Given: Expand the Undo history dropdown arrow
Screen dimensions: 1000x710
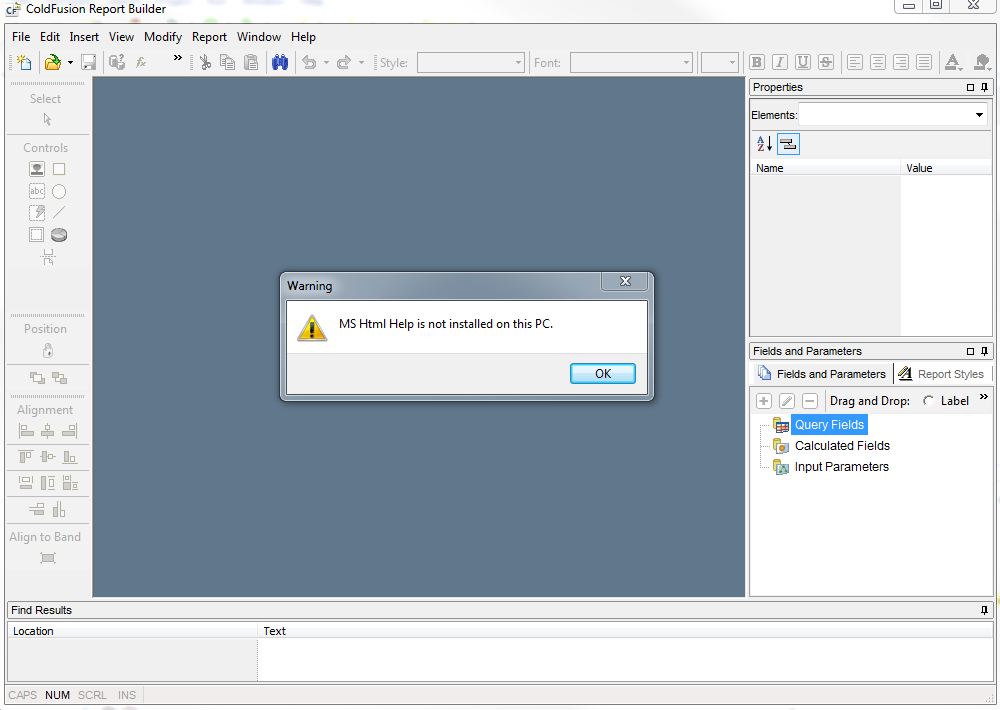Looking at the screenshot, I should coord(326,63).
